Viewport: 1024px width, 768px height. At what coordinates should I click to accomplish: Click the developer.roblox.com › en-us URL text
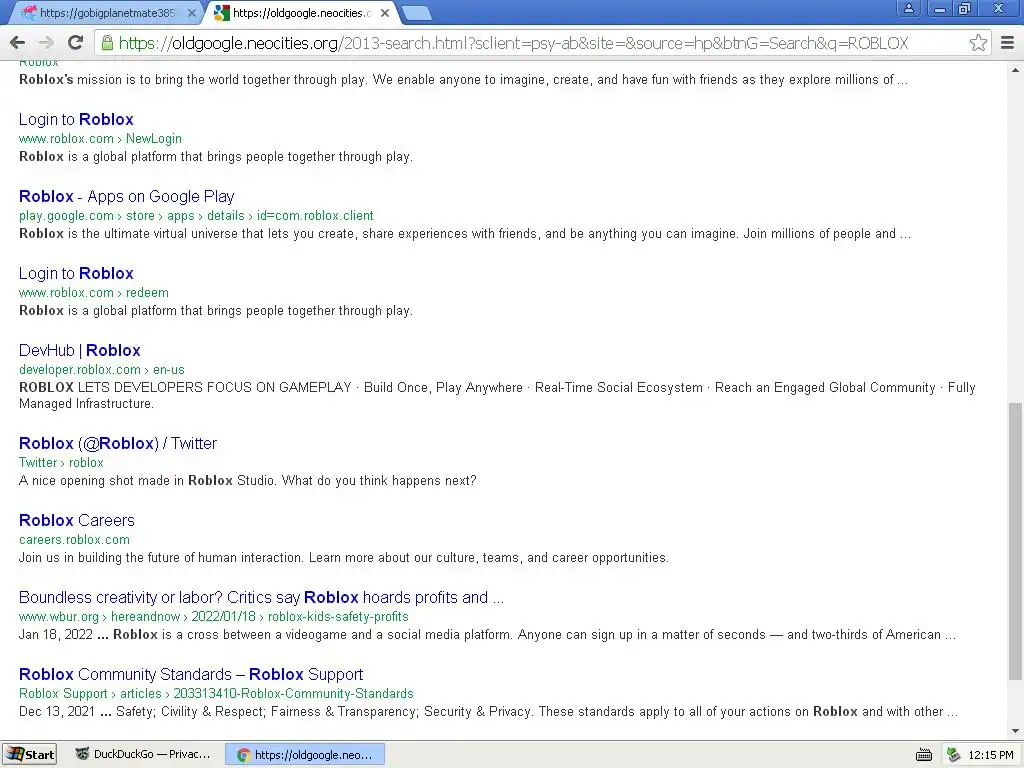click(101, 370)
